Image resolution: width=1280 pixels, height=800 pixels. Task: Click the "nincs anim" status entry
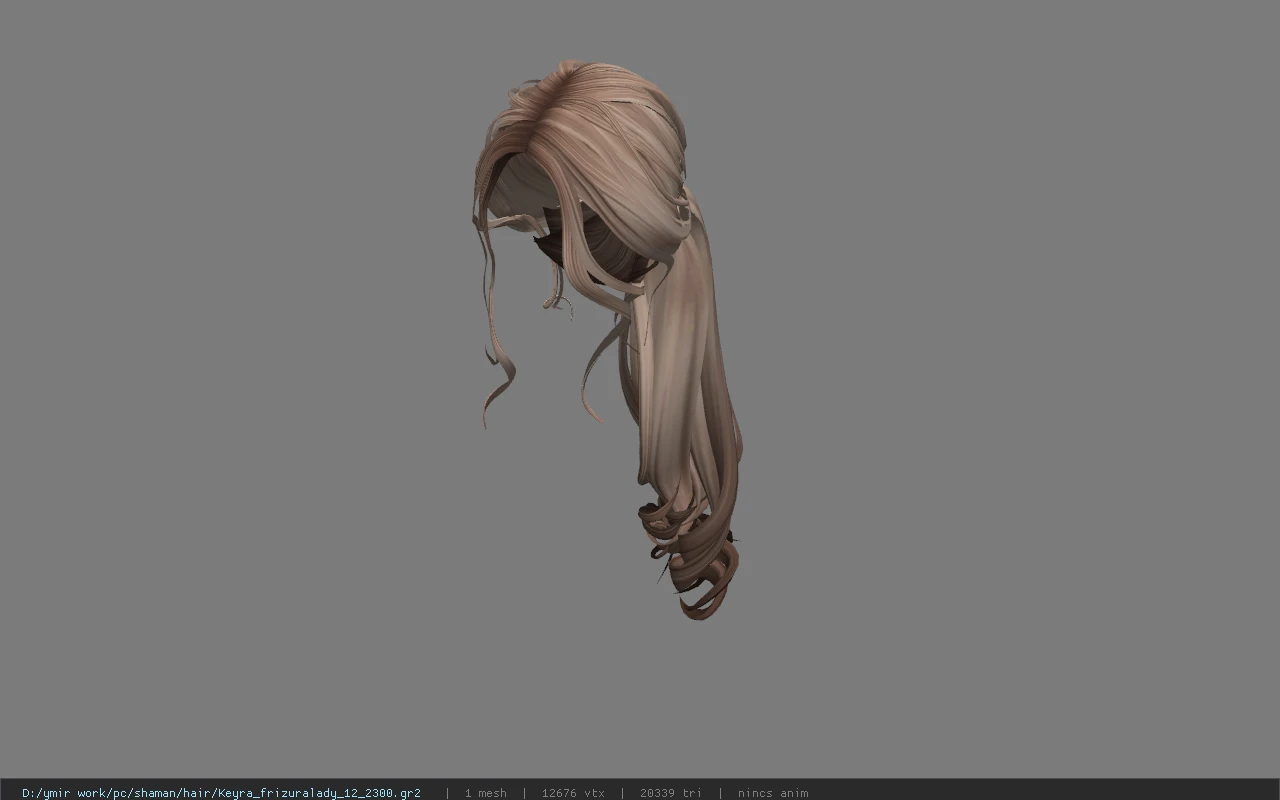click(x=773, y=793)
